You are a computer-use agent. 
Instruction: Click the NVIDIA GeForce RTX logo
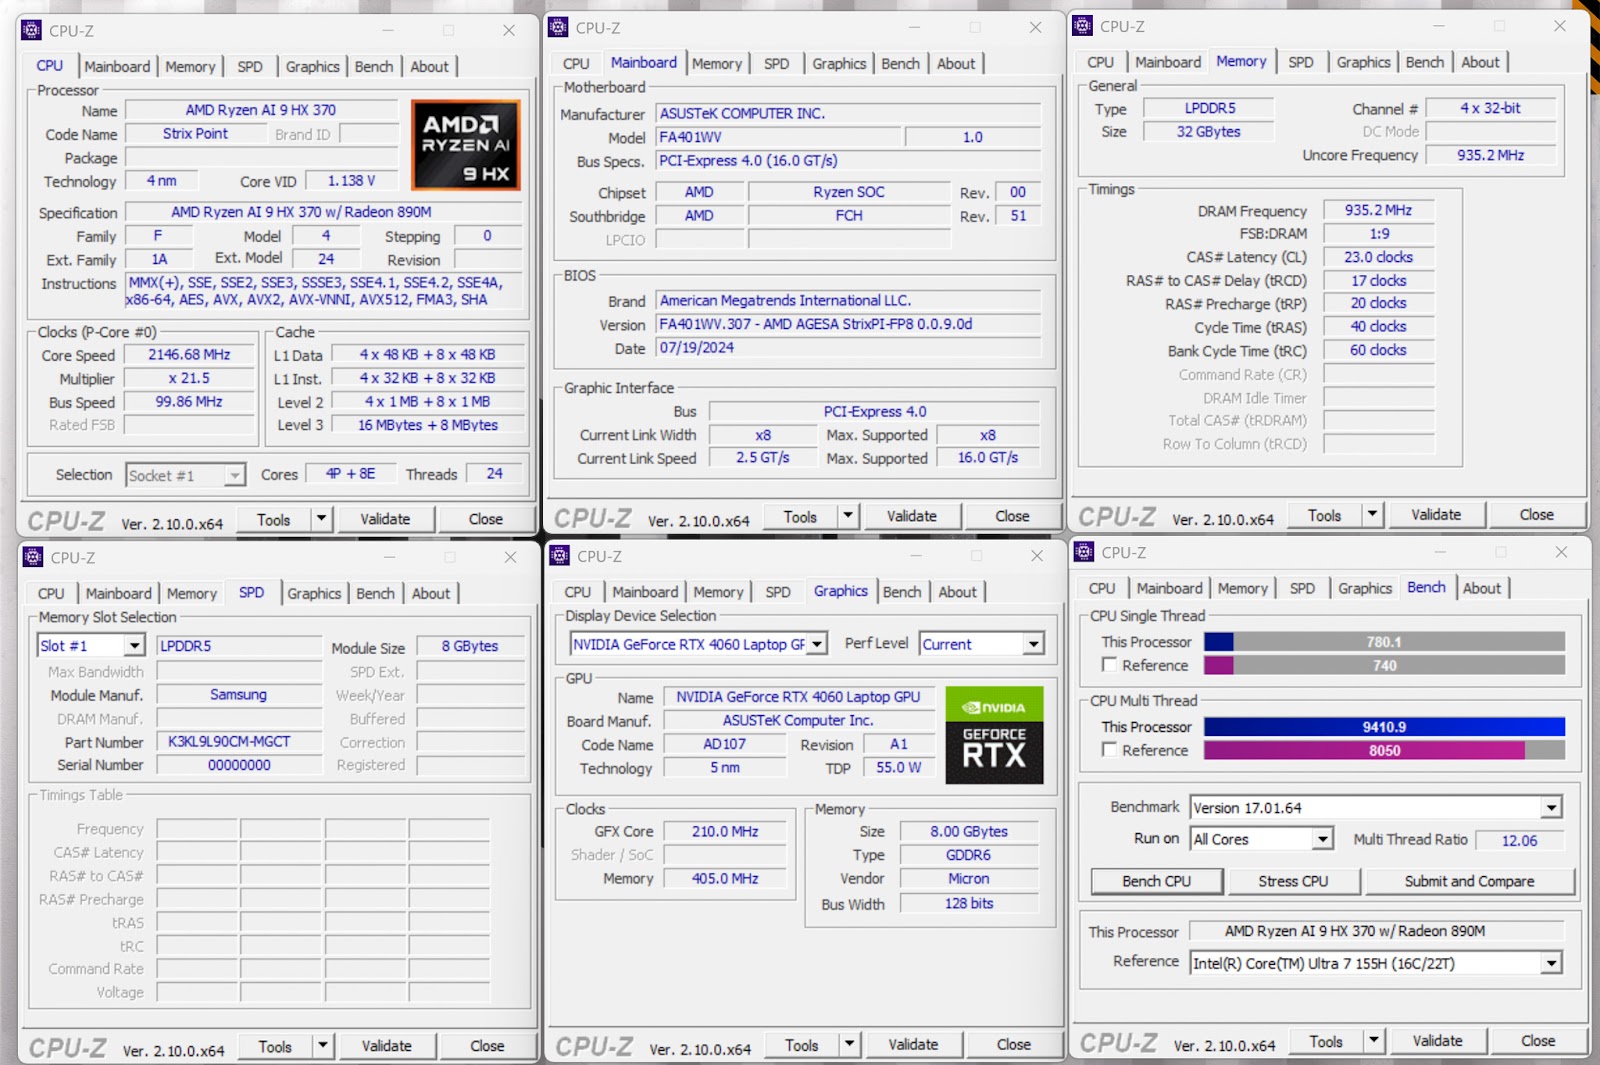click(994, 735)
